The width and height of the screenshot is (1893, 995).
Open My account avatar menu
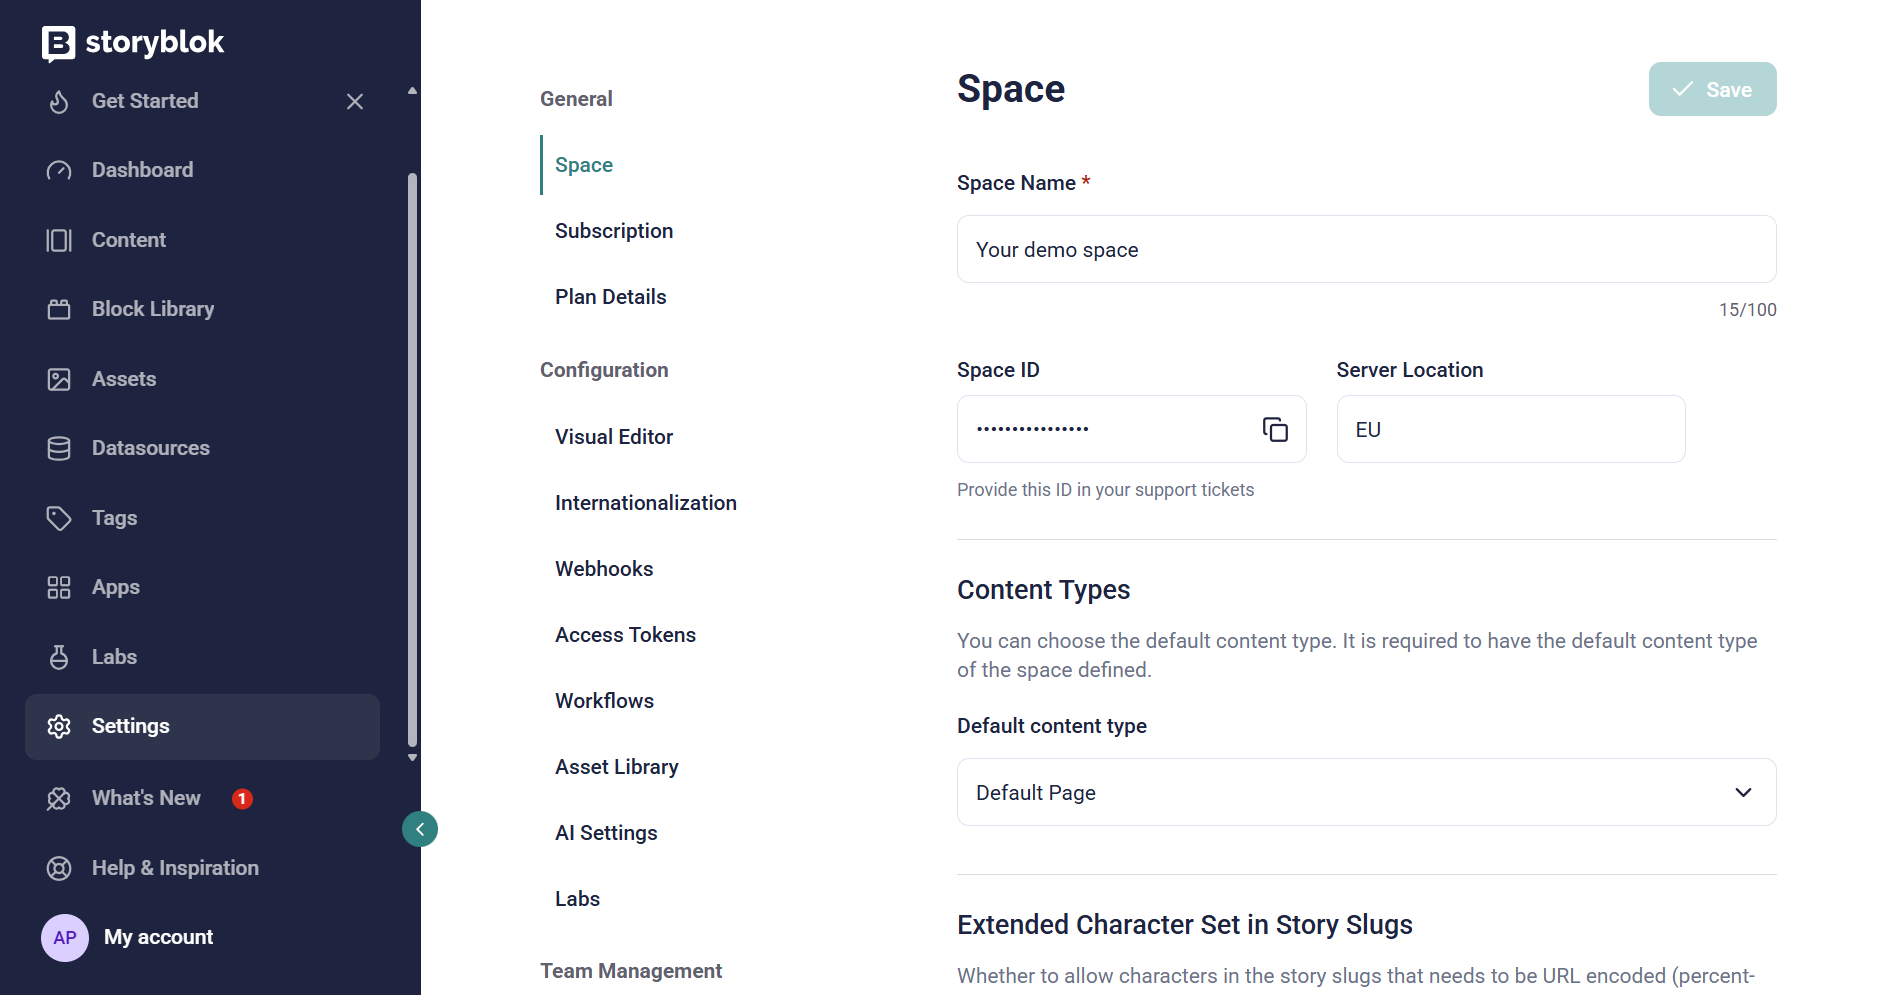click(65, 938)
